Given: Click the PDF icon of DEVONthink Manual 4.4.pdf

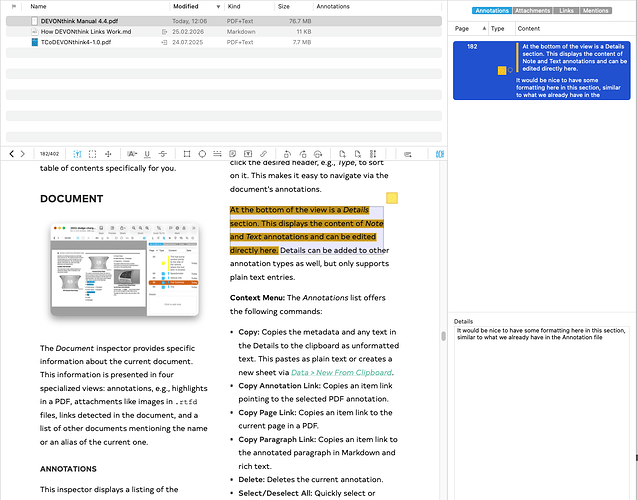Looking at the screenshot, I should pyautogui.click(x=35, y=21).
